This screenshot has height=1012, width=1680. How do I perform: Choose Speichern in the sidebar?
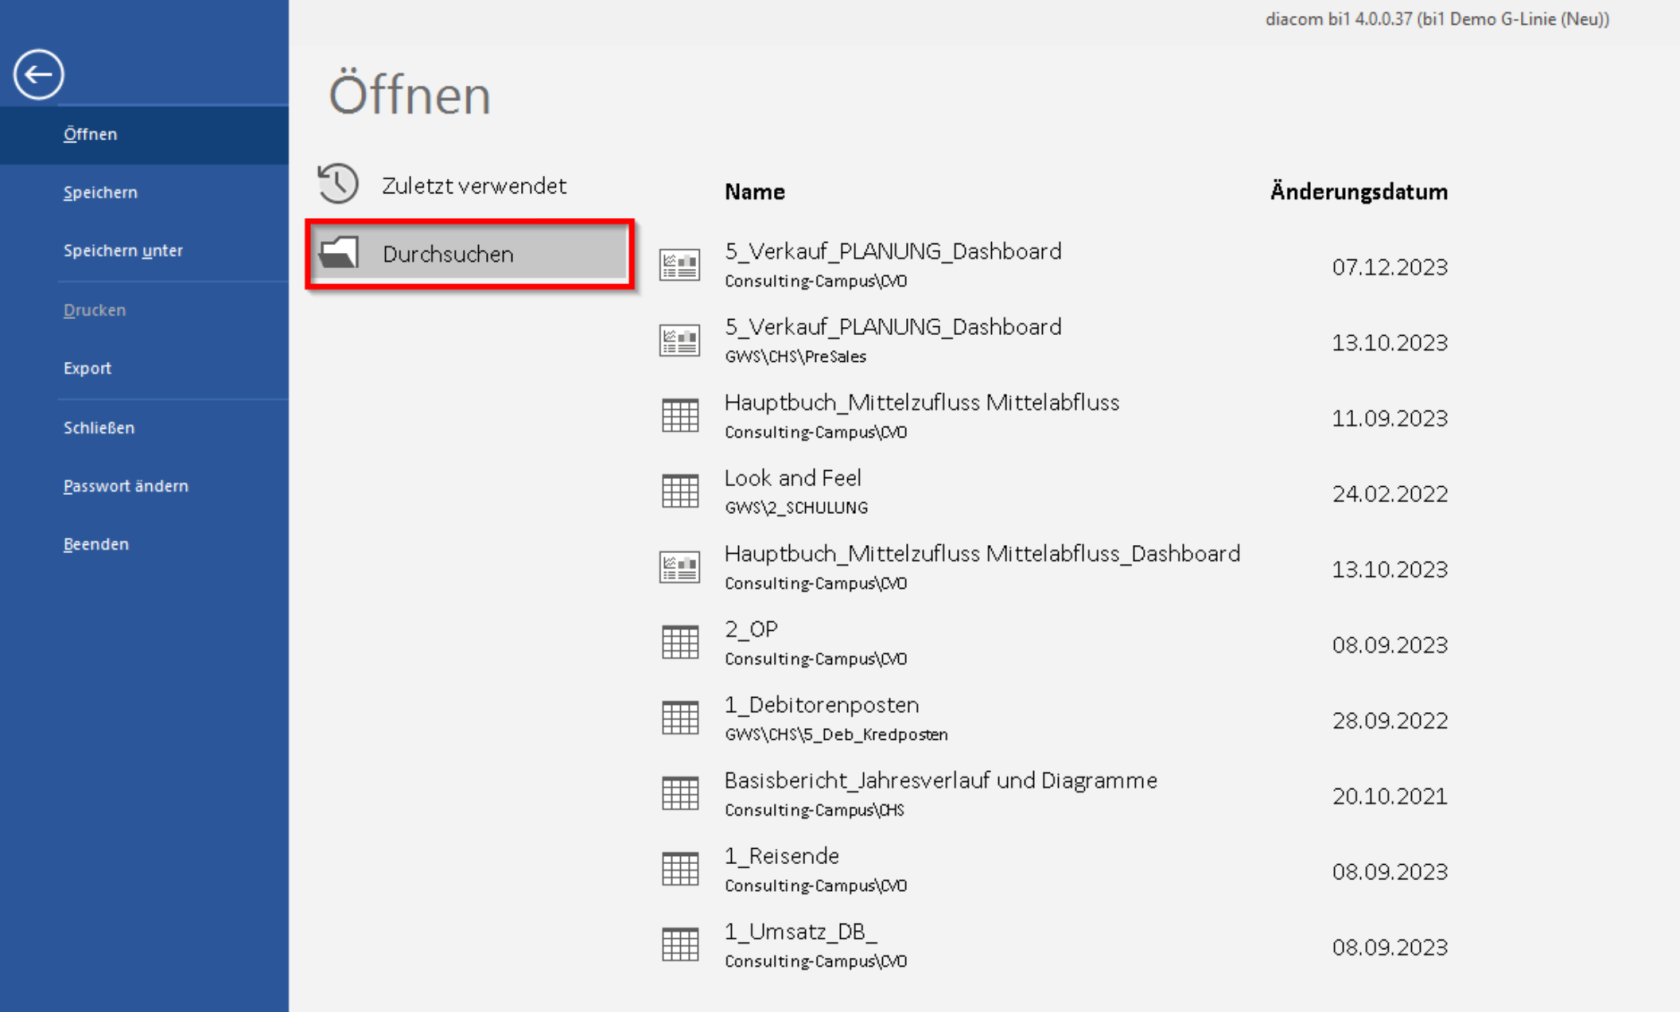tap(144, 192)
